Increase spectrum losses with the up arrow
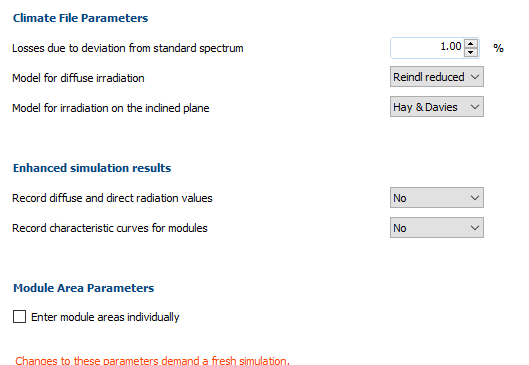 click(x=471, y=44)
